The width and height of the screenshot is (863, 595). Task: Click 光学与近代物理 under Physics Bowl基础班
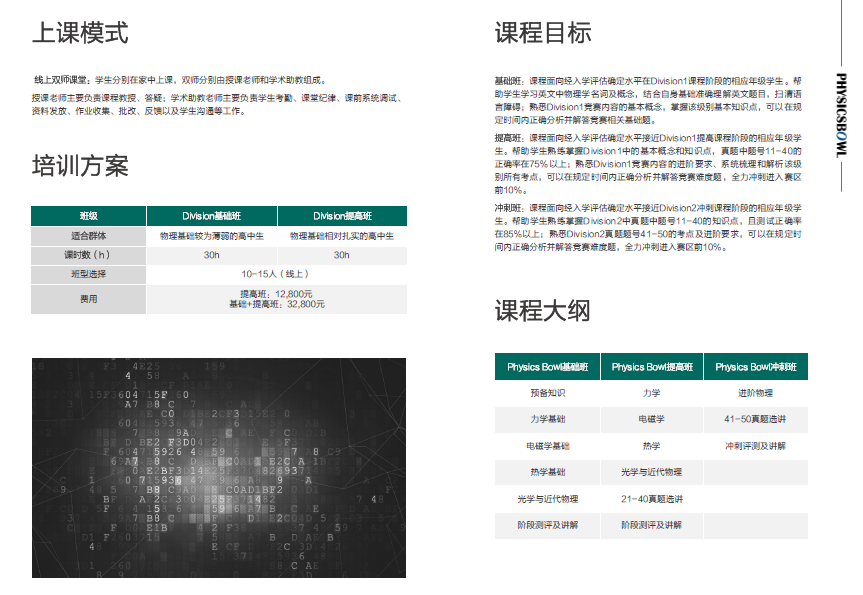click(x=548, y=499)
